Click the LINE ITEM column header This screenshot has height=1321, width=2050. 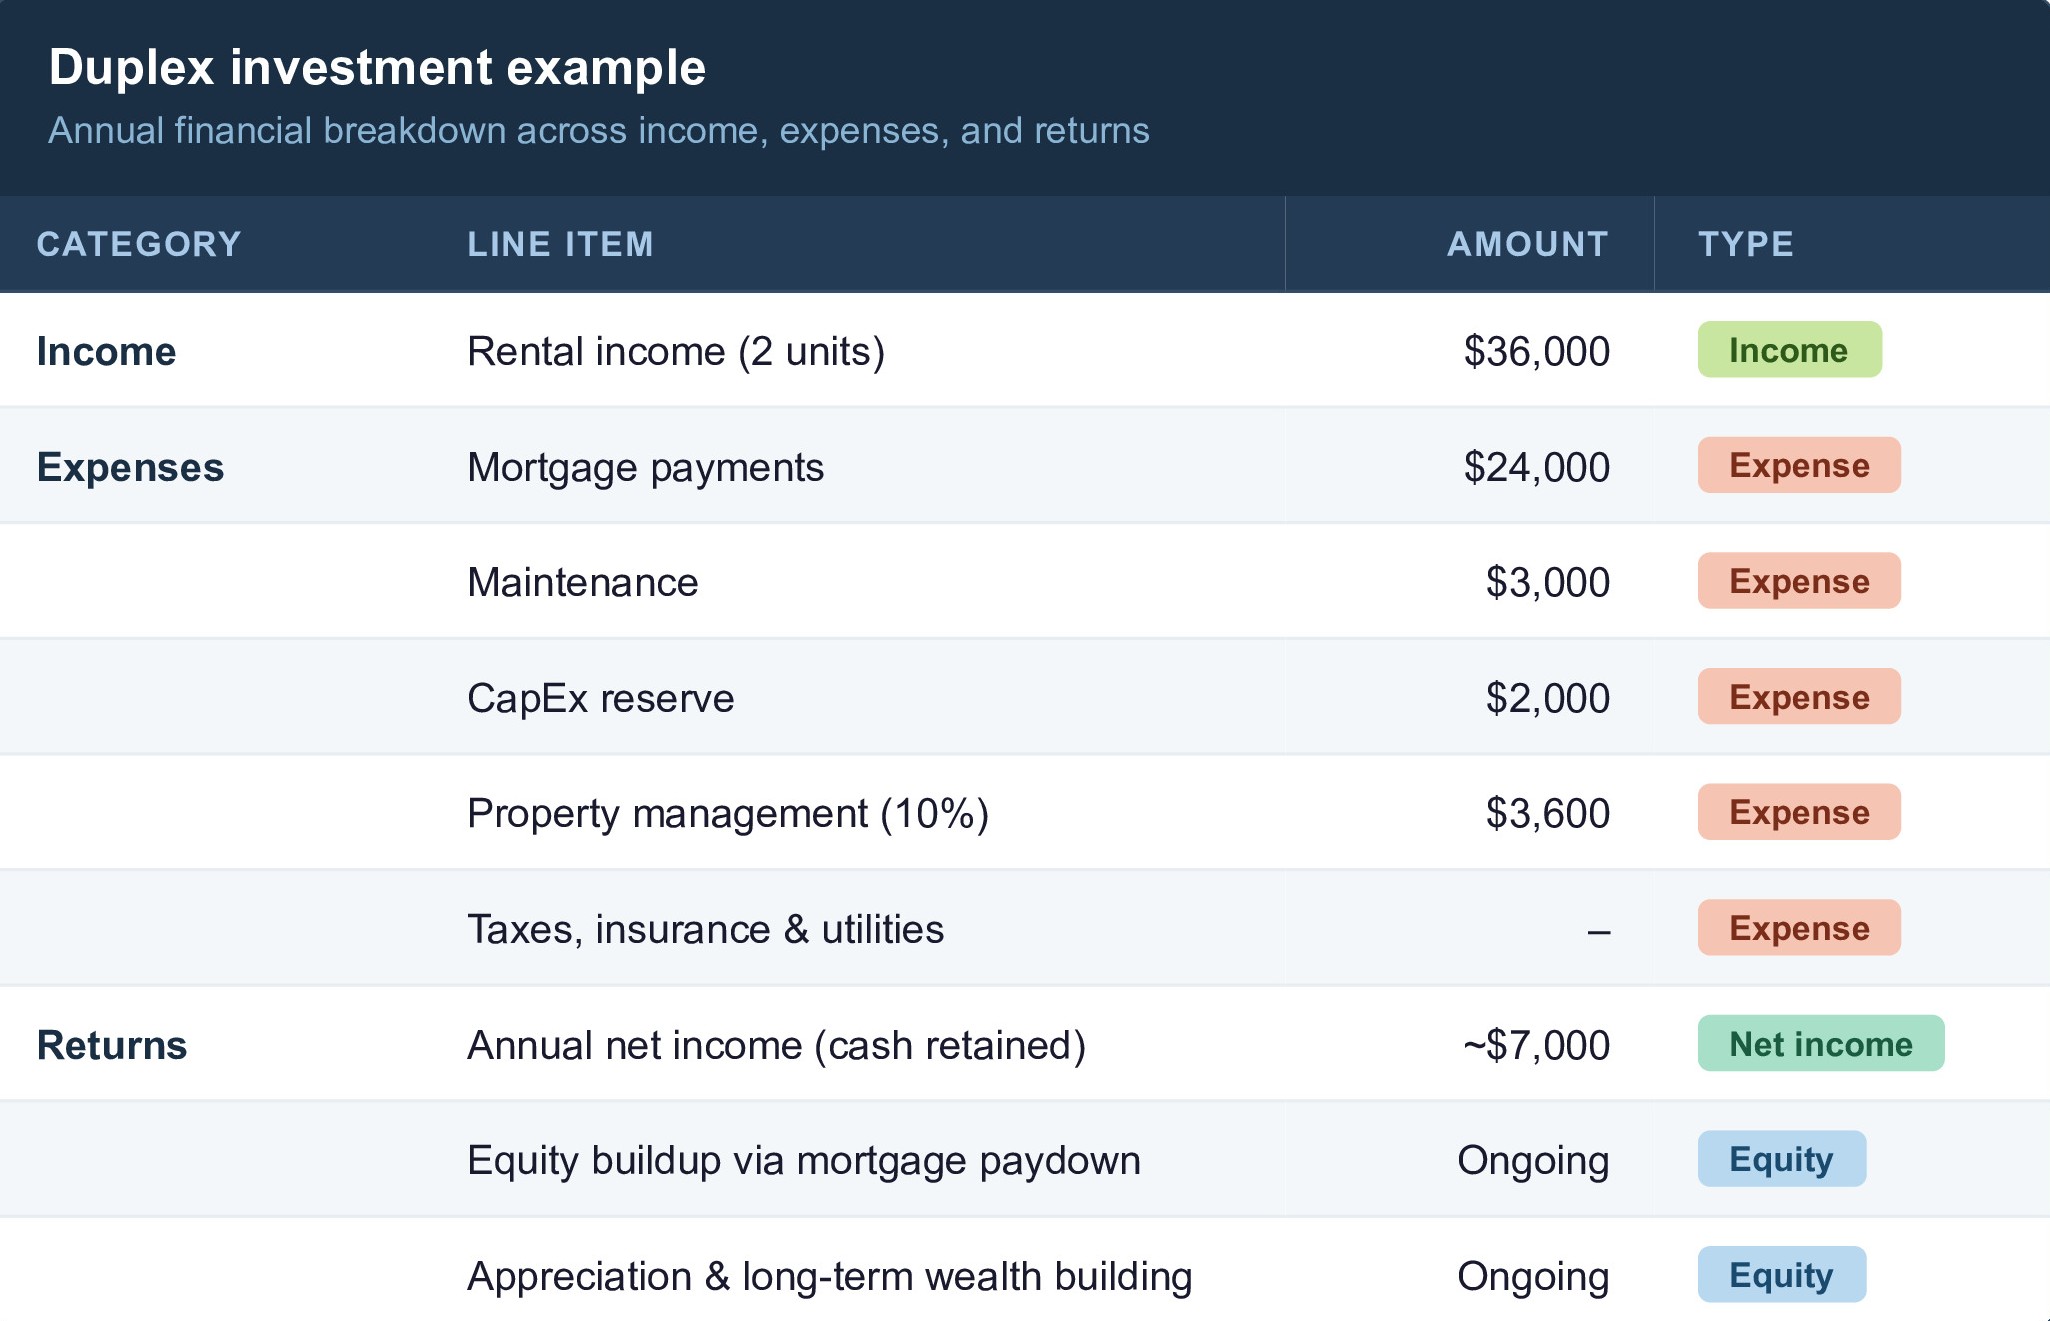[x=560, y=244]
